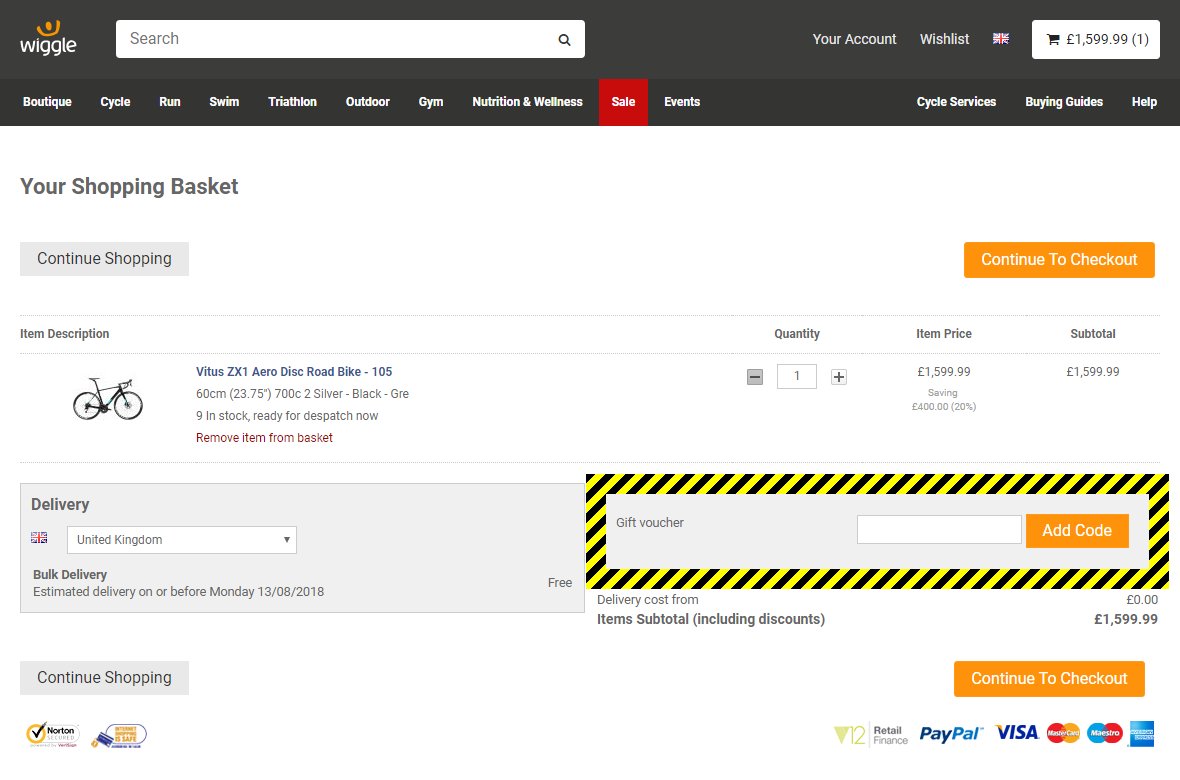Click the bottom Continue To Checkout button
This screenshot has height=780, width=1180.
tap(1049, 679)
